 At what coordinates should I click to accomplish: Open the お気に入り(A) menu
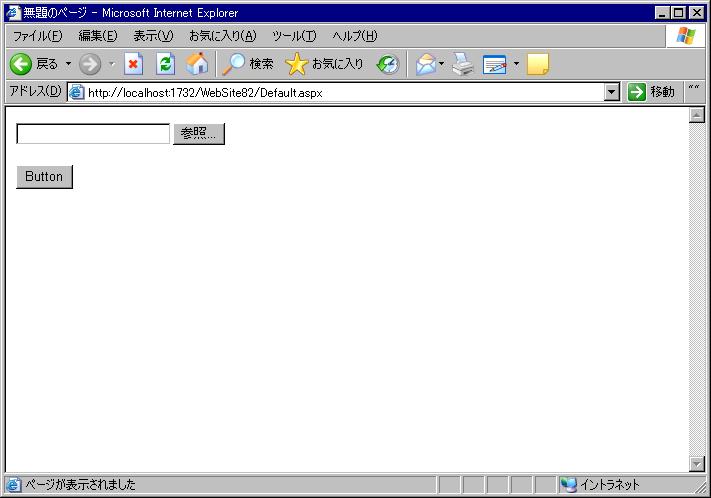(x=223, y=36)
